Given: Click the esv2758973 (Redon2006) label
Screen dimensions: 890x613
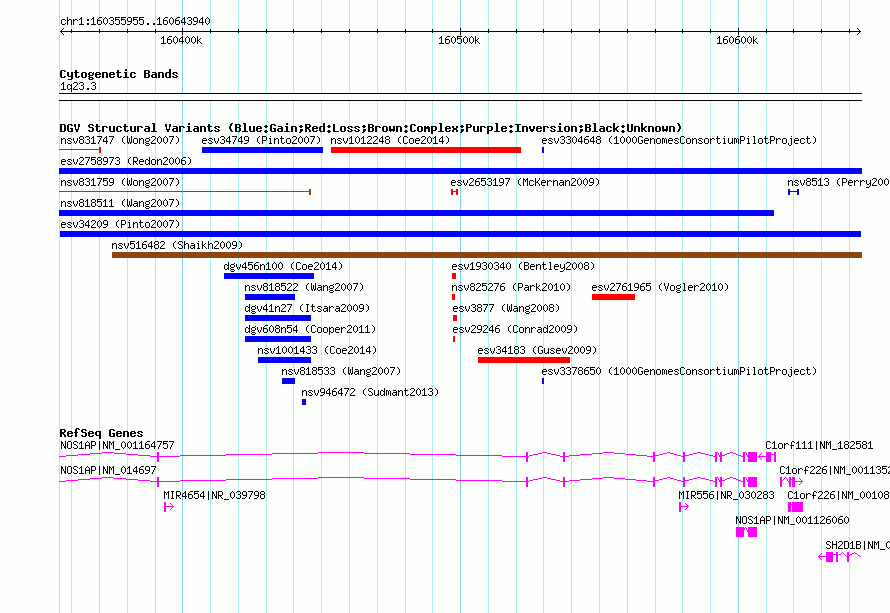Looking at the screenshot, I should [126, 161].
